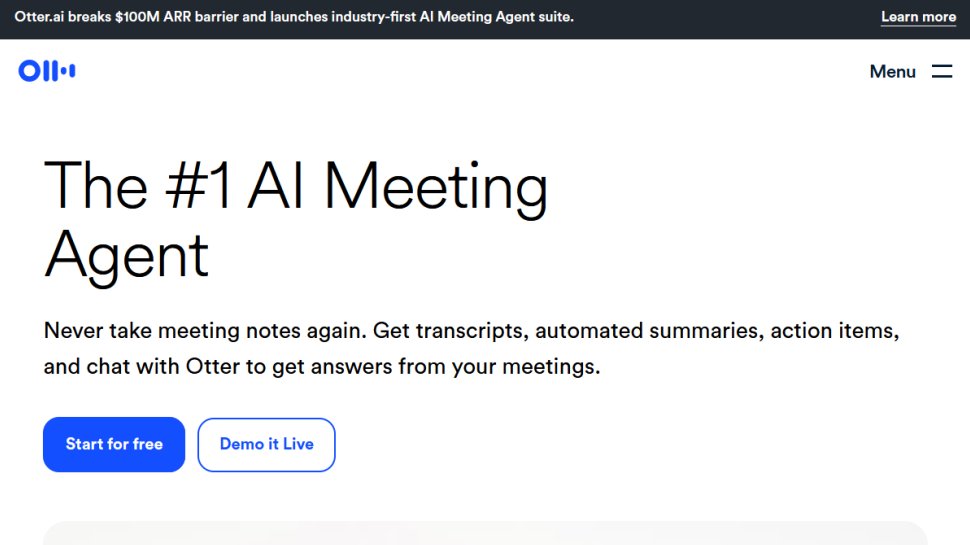
Task: Open the hamburger menu icon
Action: pyautogui.click(x=942, y=71)
